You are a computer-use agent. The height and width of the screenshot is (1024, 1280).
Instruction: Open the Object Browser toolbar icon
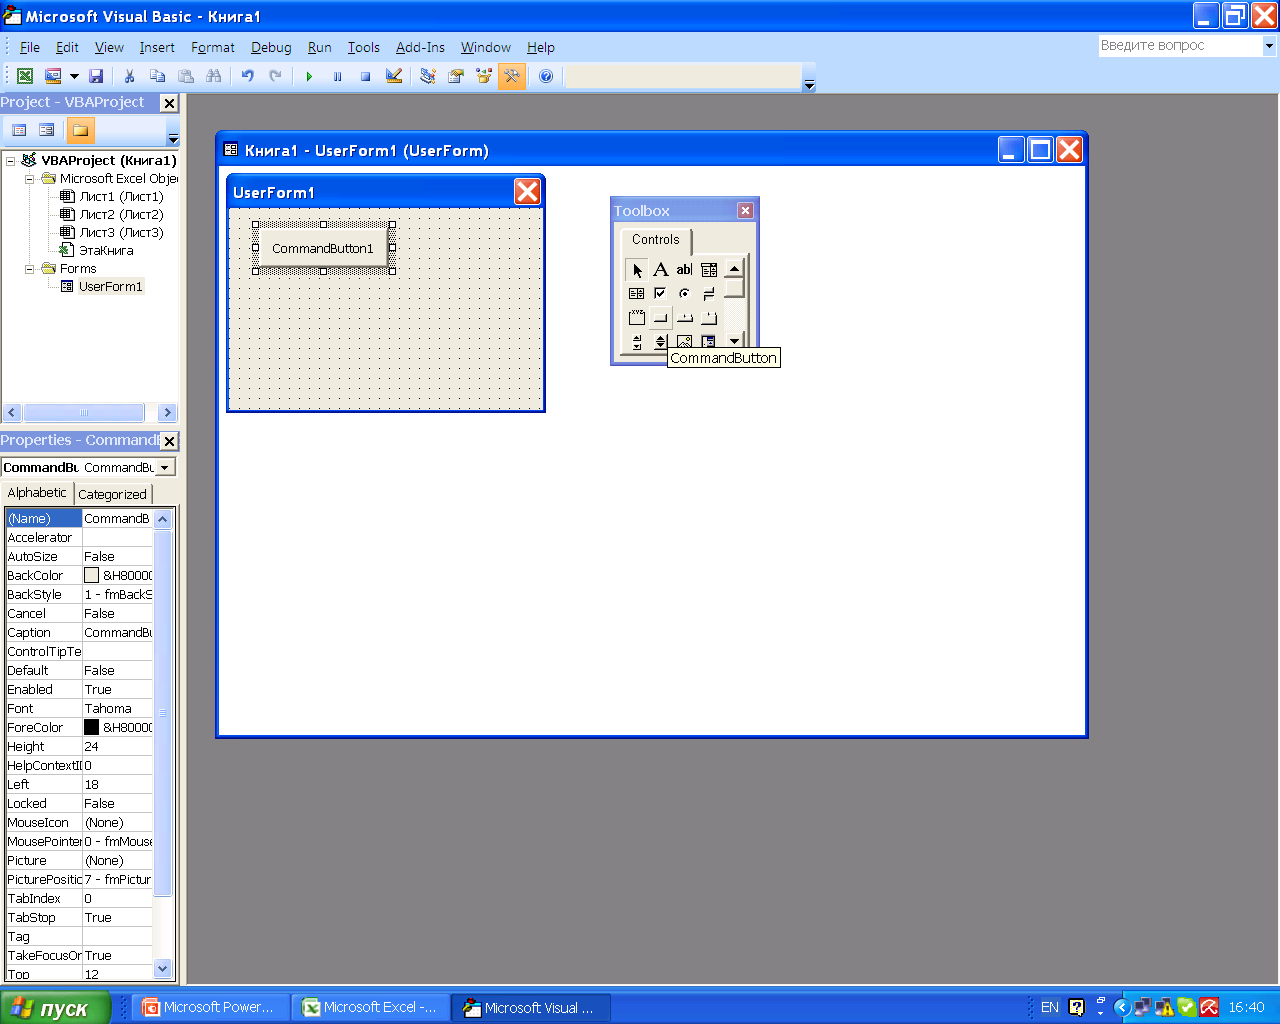pyautogui.click(x=484, y=76)
